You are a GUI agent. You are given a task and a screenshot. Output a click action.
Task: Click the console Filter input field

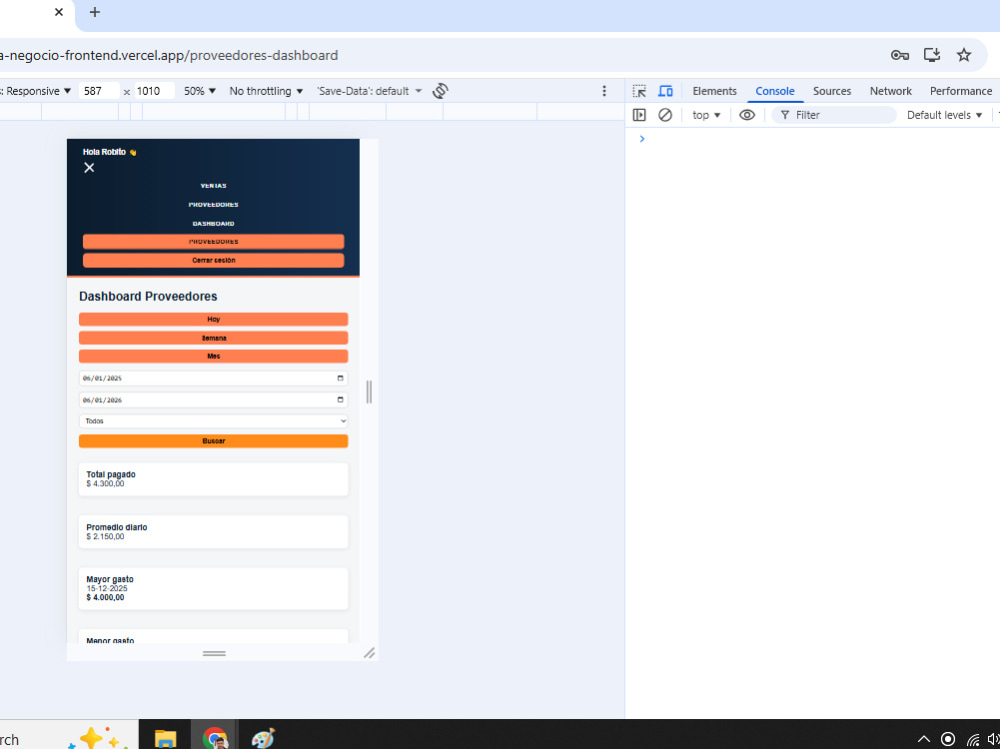tap(834, 115)
